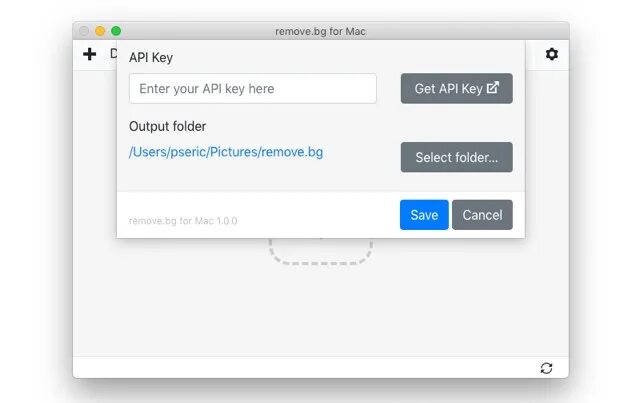Click the refresh arrows icon in status bar

pos(546,368)
